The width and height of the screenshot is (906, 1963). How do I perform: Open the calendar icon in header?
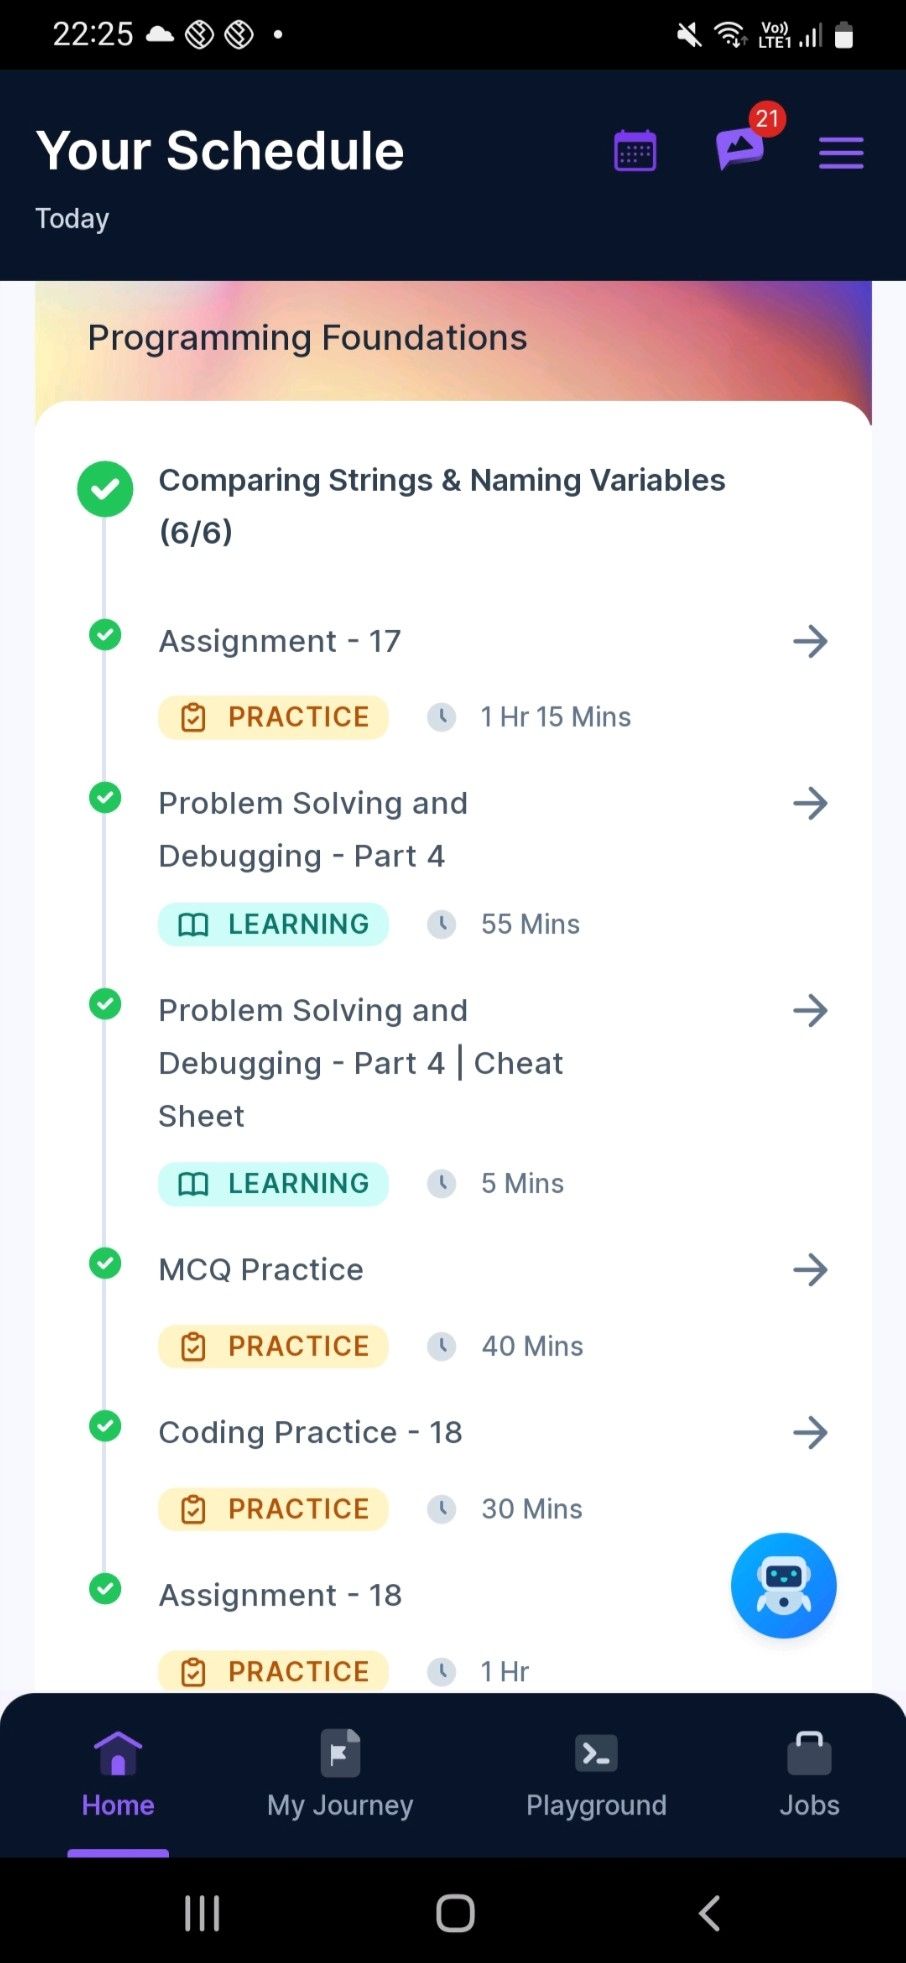[x=635, y=152]
